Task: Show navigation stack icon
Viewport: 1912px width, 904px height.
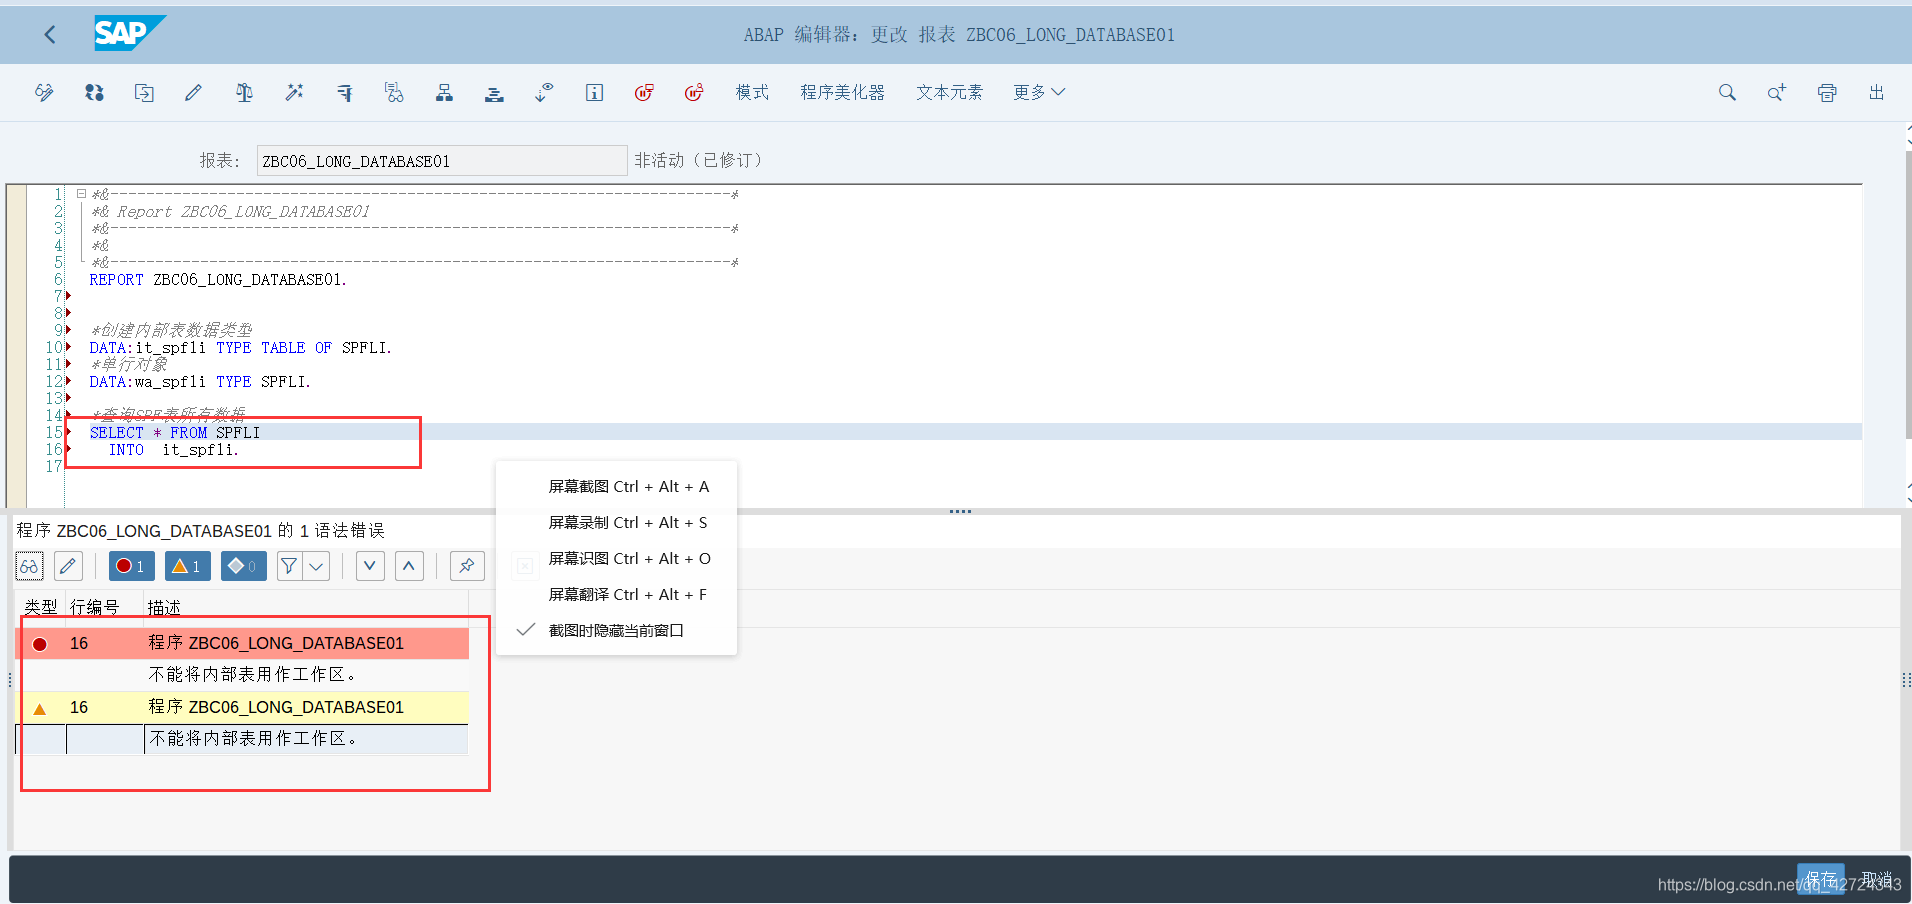Action: pyautogui.click(x=494, y=93)
